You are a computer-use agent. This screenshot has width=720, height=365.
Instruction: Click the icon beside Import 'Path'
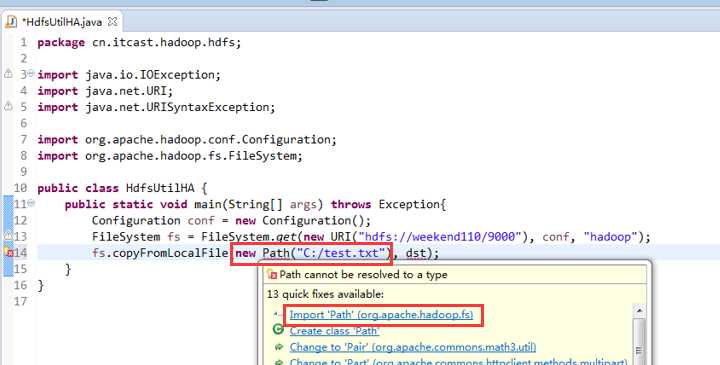278,314
